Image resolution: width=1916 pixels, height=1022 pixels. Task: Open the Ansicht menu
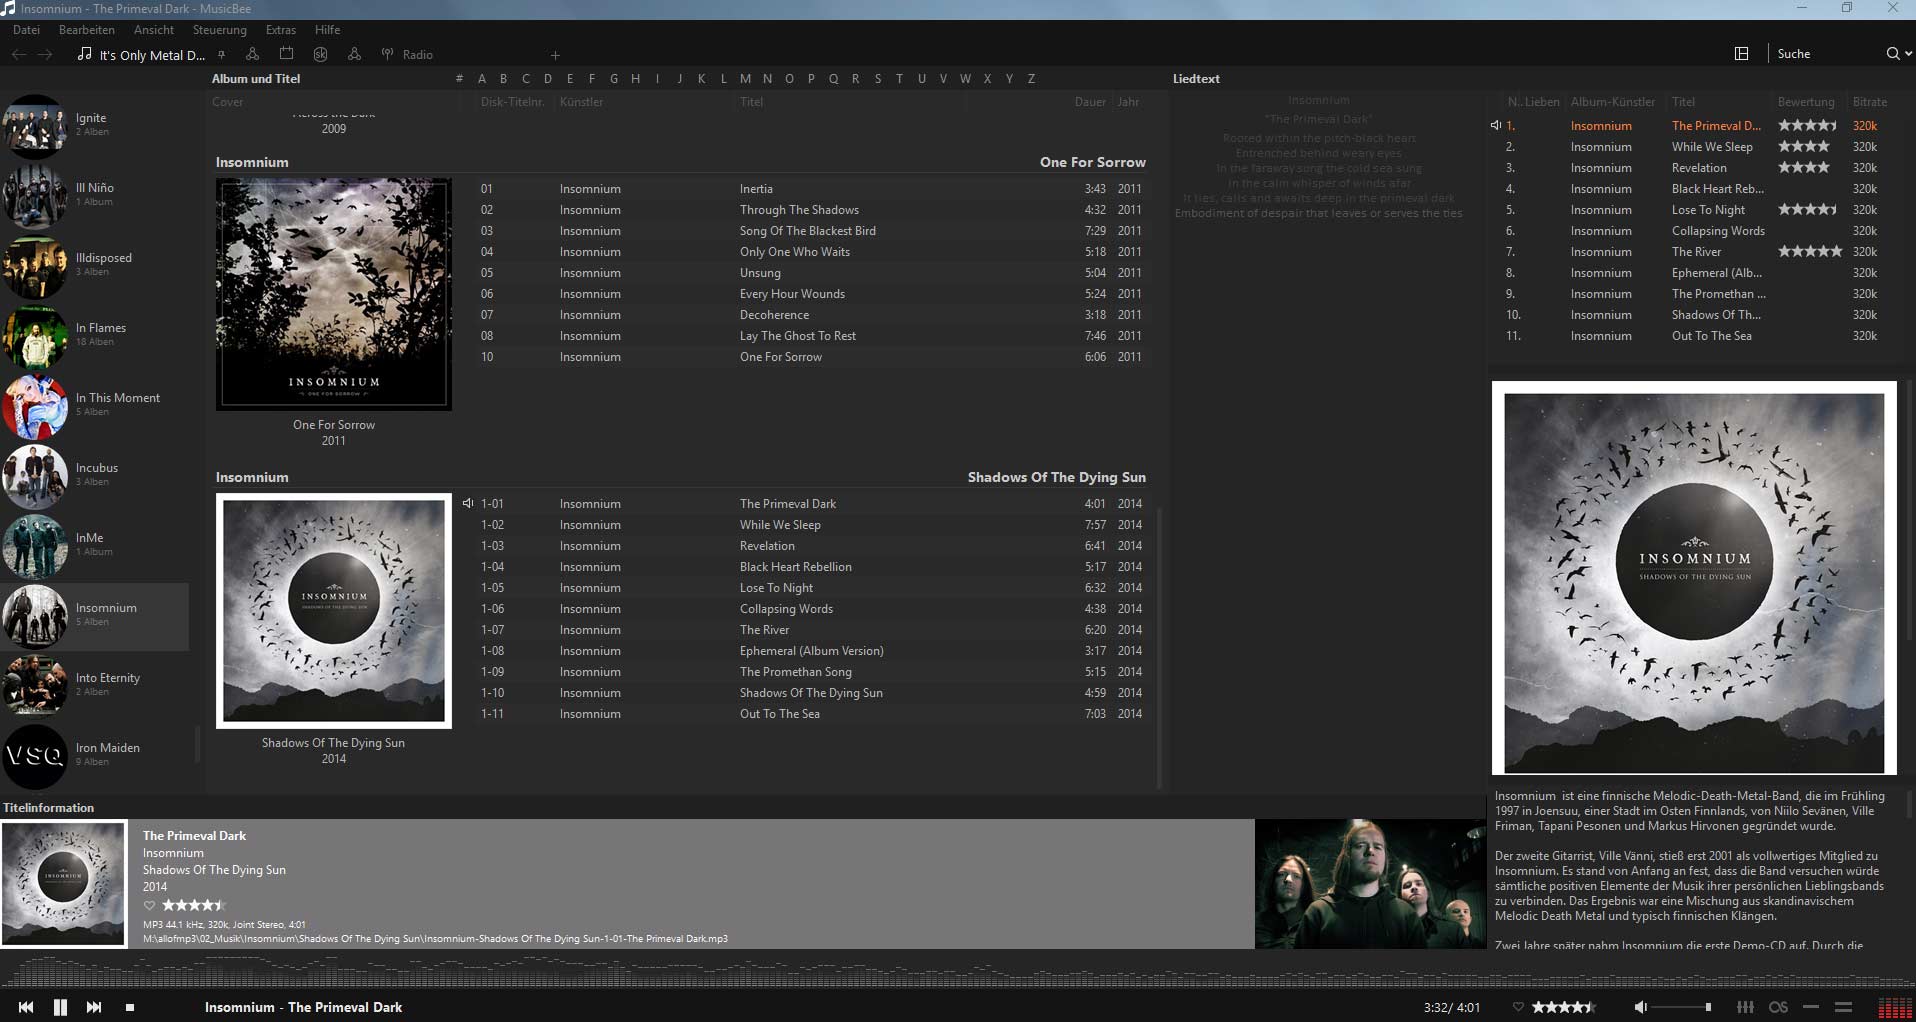point(154,30)
